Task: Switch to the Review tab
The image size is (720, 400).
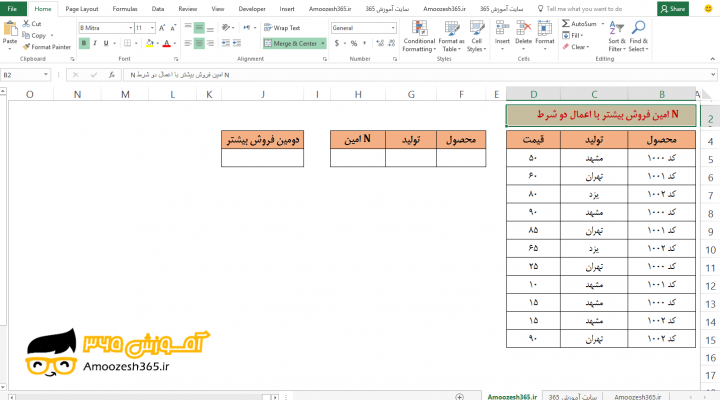Action: (x=187, y=9)
